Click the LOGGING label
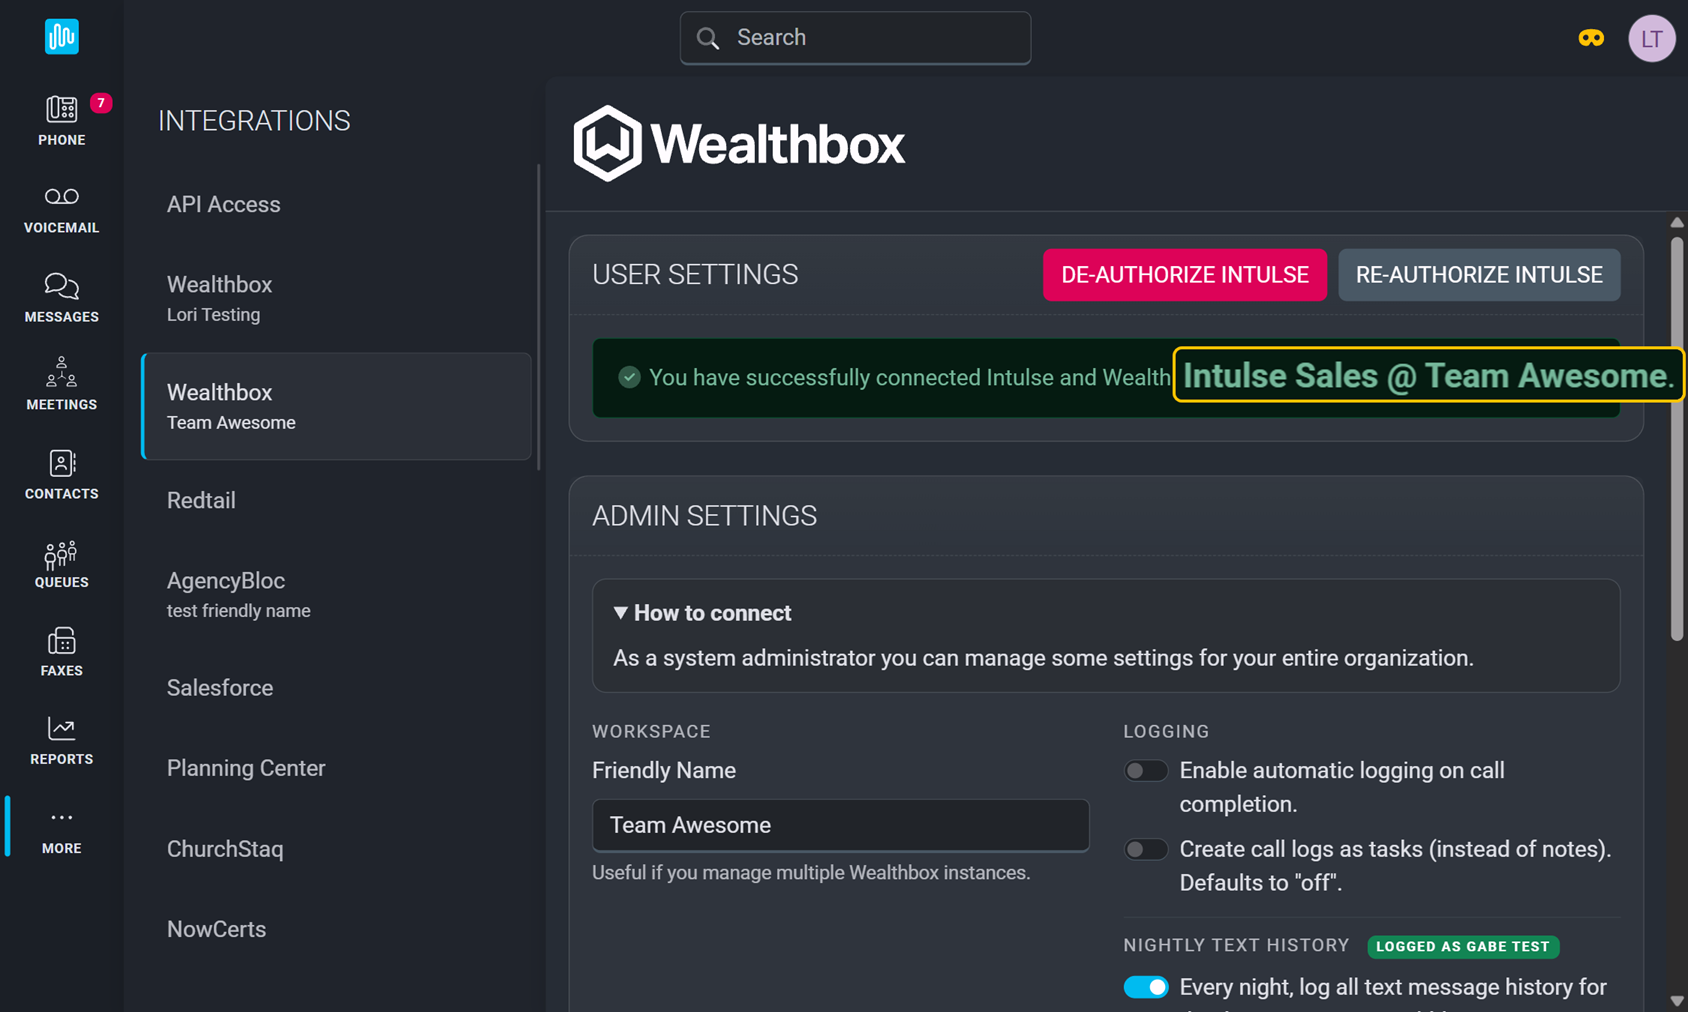 tap(1166, 732)
